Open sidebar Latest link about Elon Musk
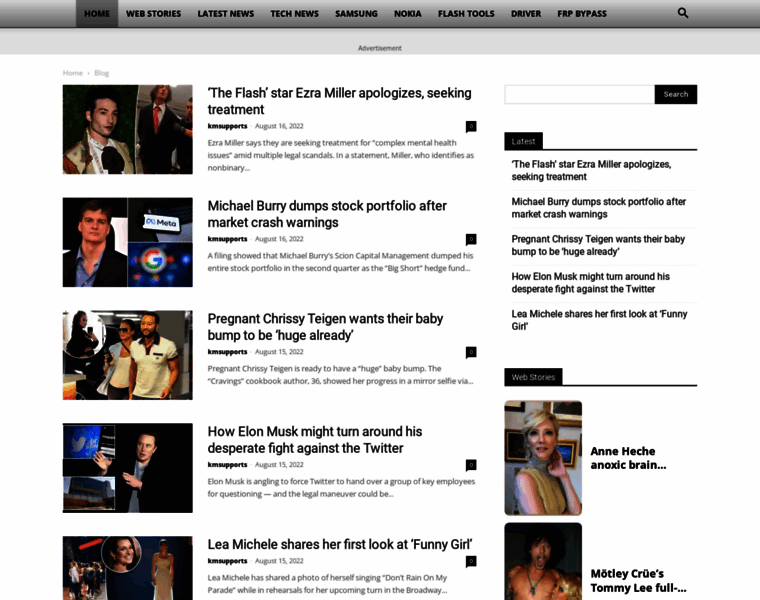This screenshot has width=760, height=600. [590, 283]
